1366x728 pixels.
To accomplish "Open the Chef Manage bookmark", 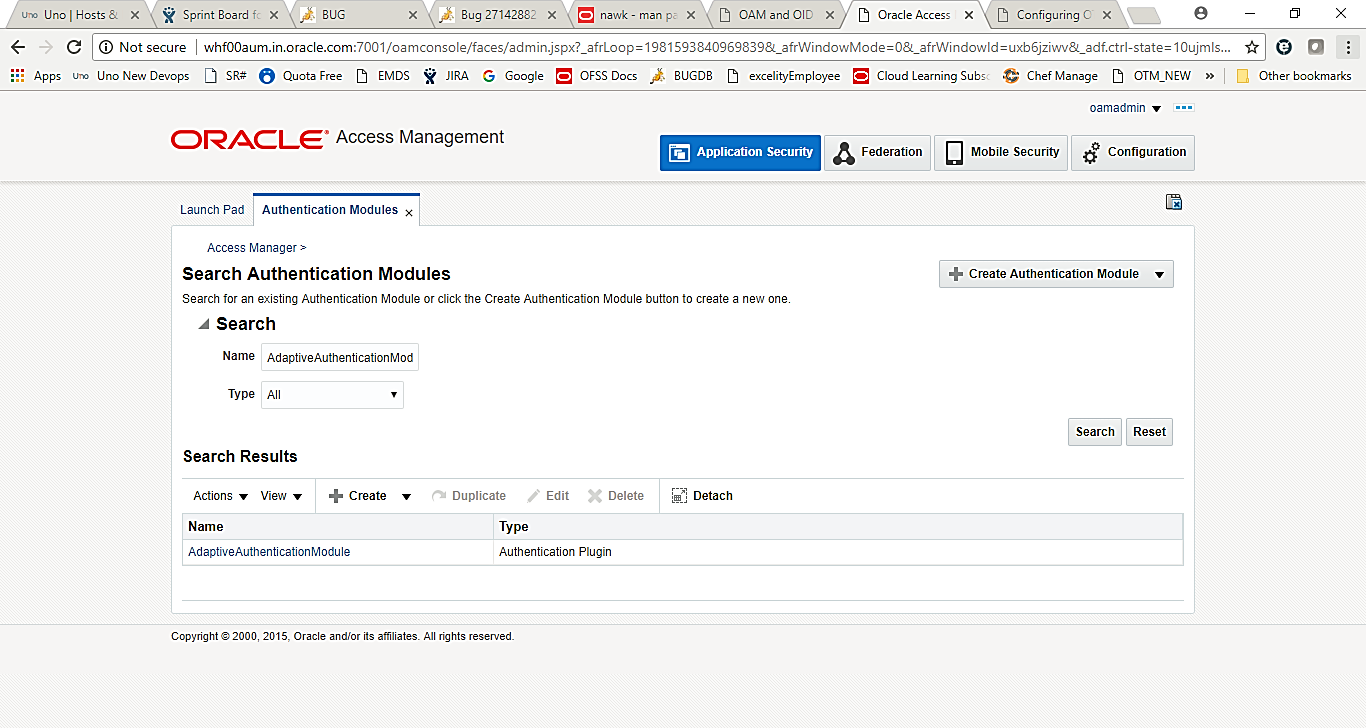I will click(x=1050, y=76).
